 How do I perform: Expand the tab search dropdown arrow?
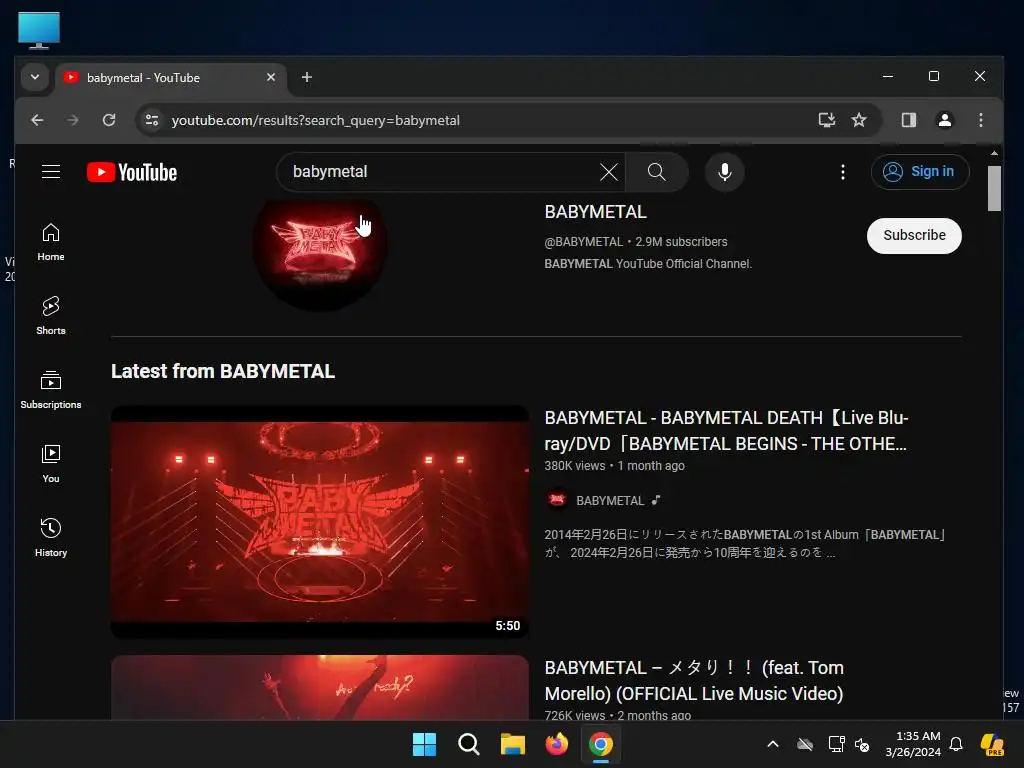pos(35,77)
